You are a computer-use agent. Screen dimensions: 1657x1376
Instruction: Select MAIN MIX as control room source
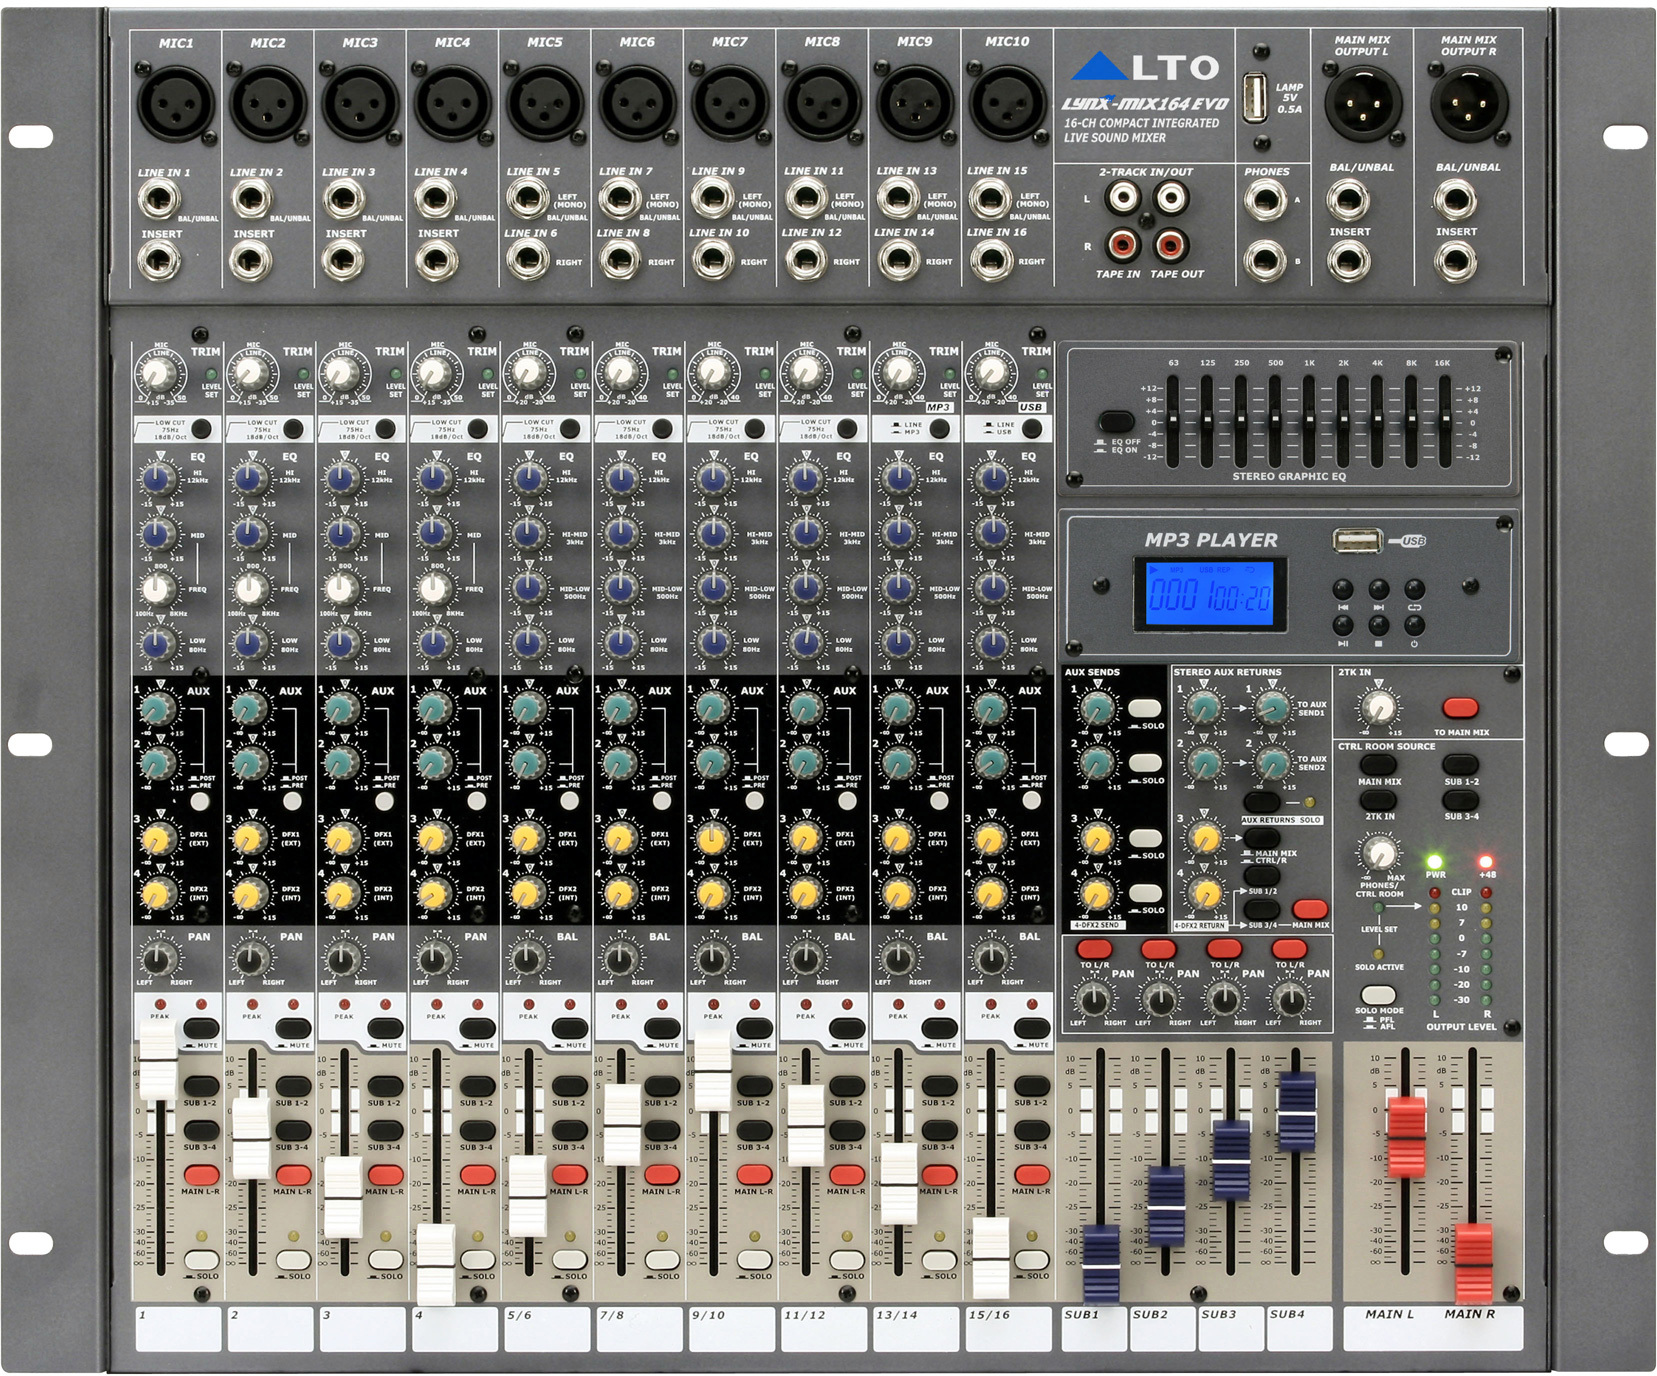pyautogui.click(x=1377, y=763)
